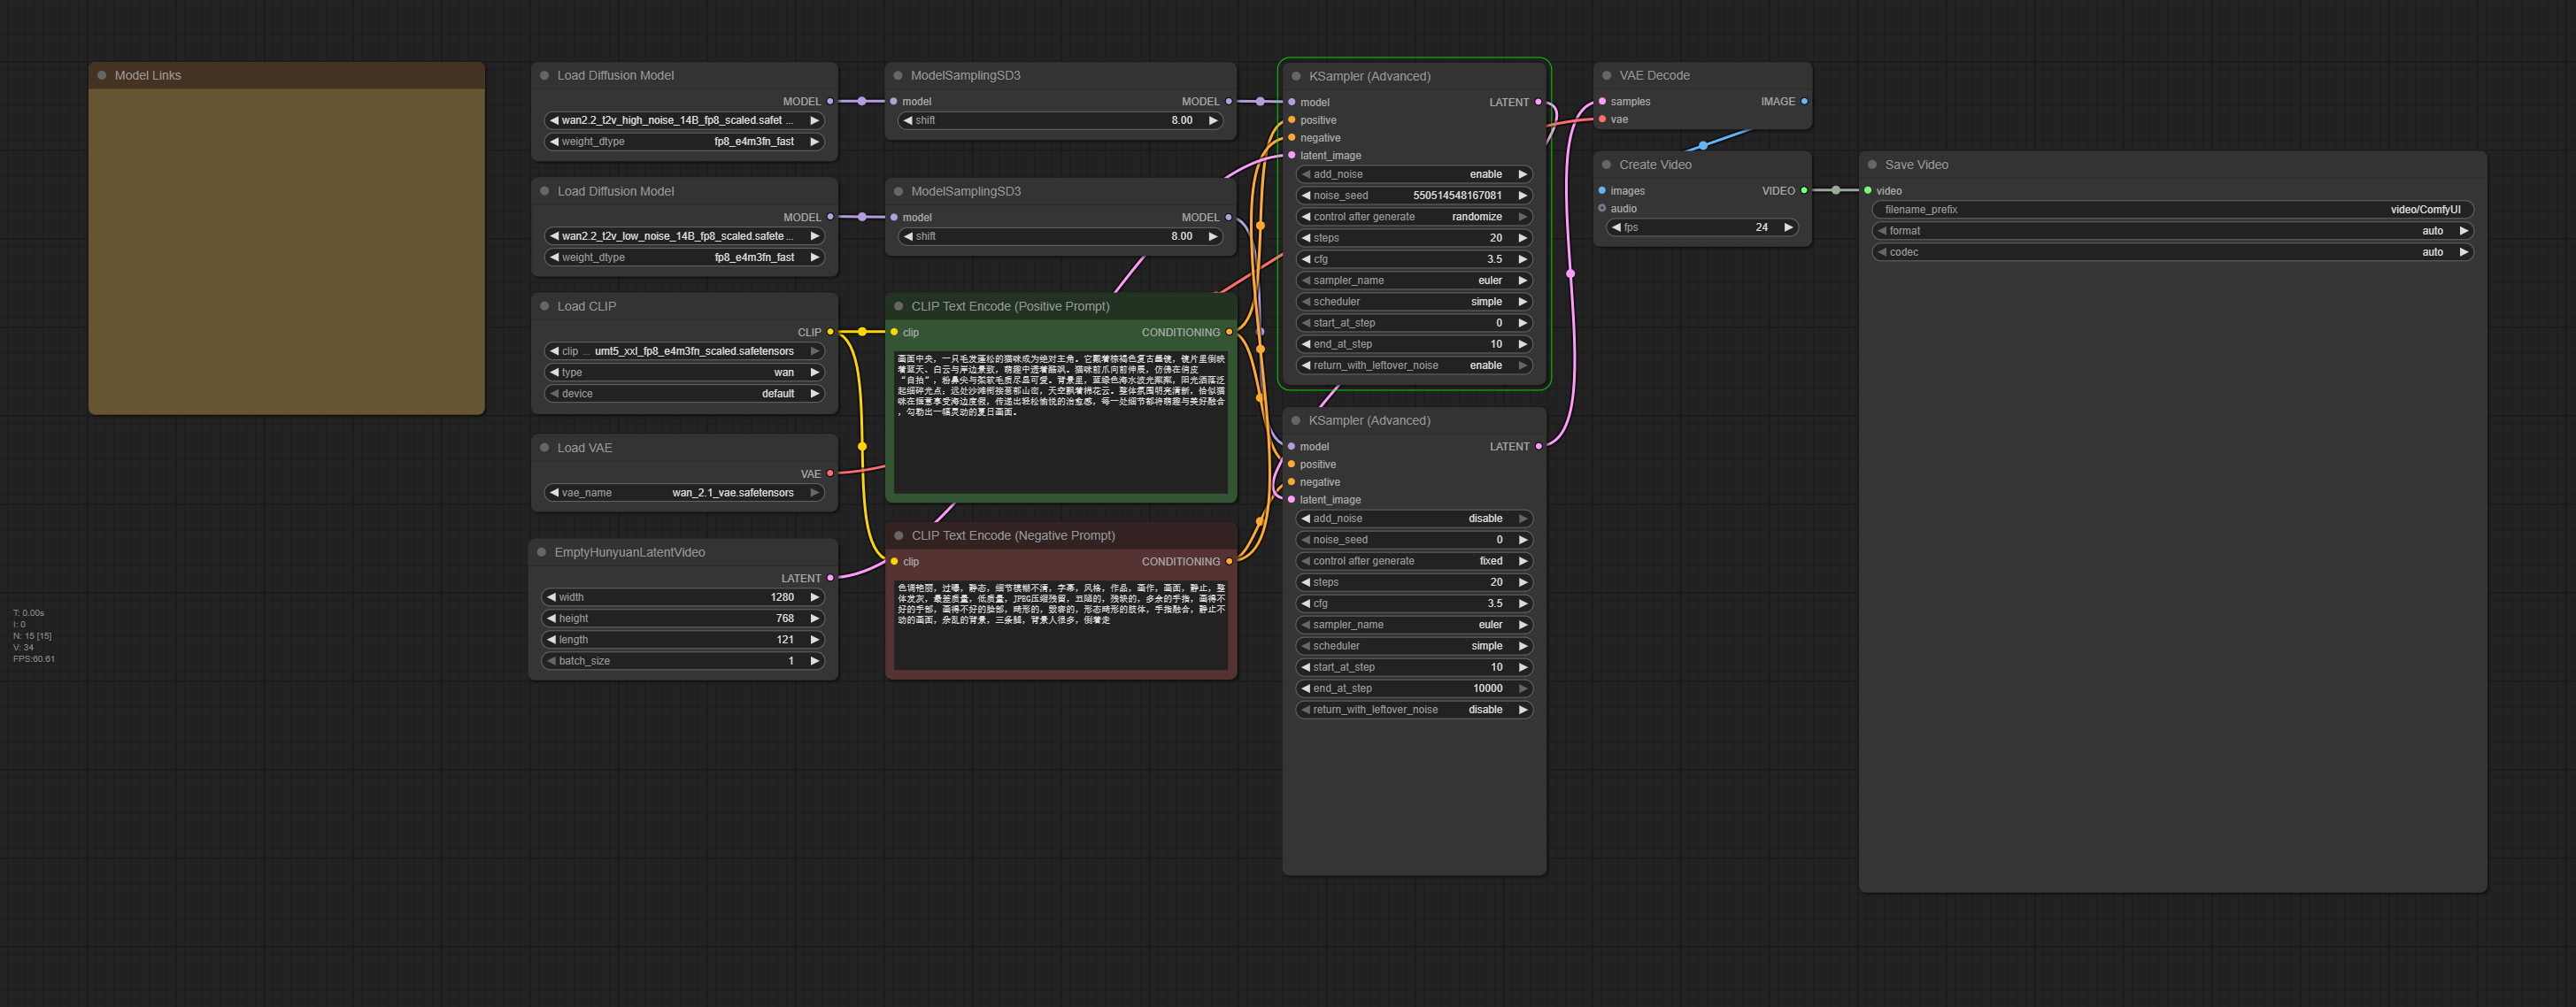
Task: Click the VAE Decode node title
Action: tap(1654, 75)
